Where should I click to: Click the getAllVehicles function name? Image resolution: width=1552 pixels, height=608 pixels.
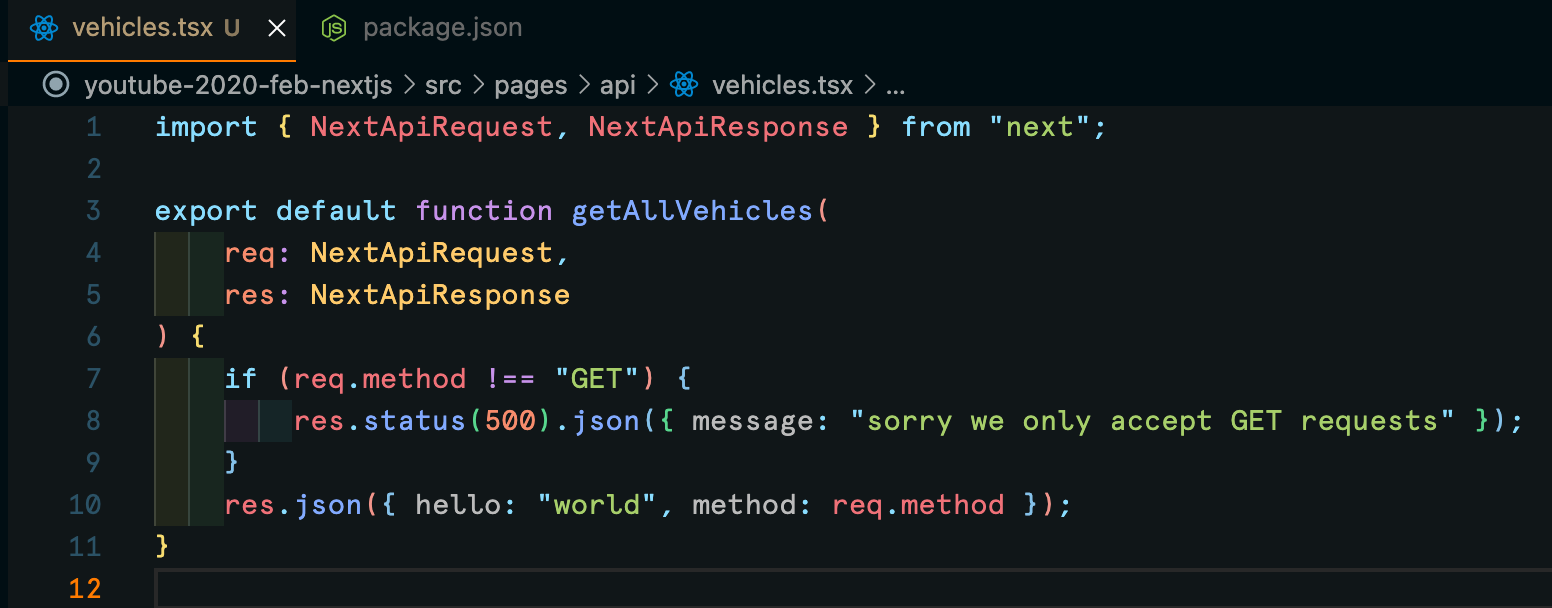point(693,211)
